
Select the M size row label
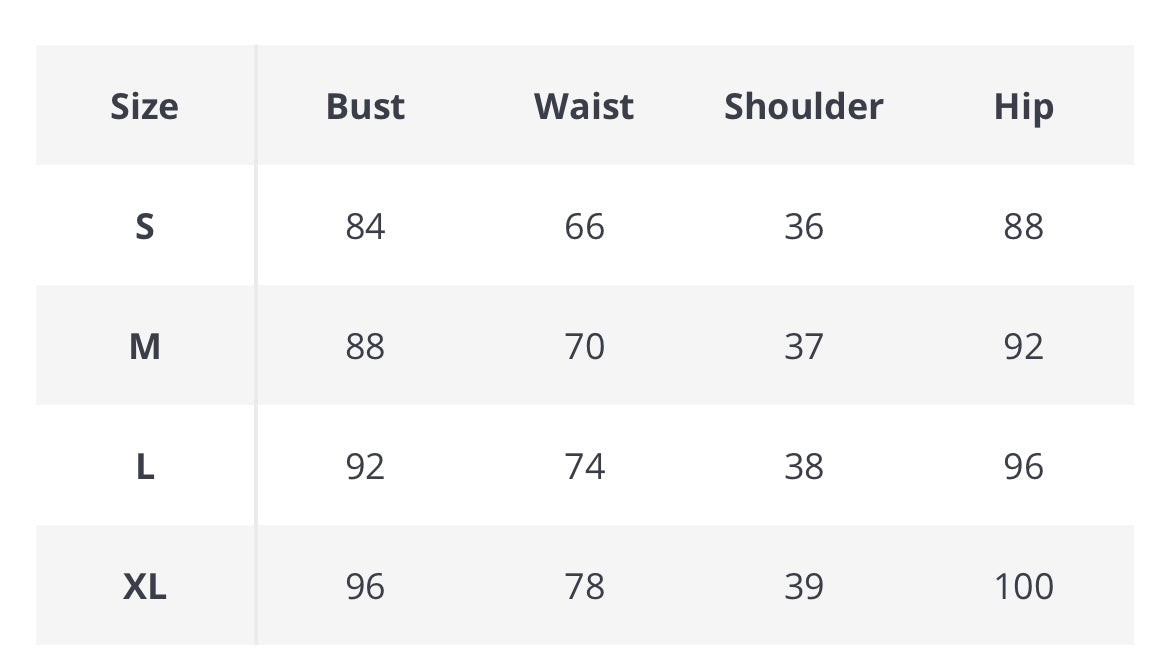(x=144, y=347)
